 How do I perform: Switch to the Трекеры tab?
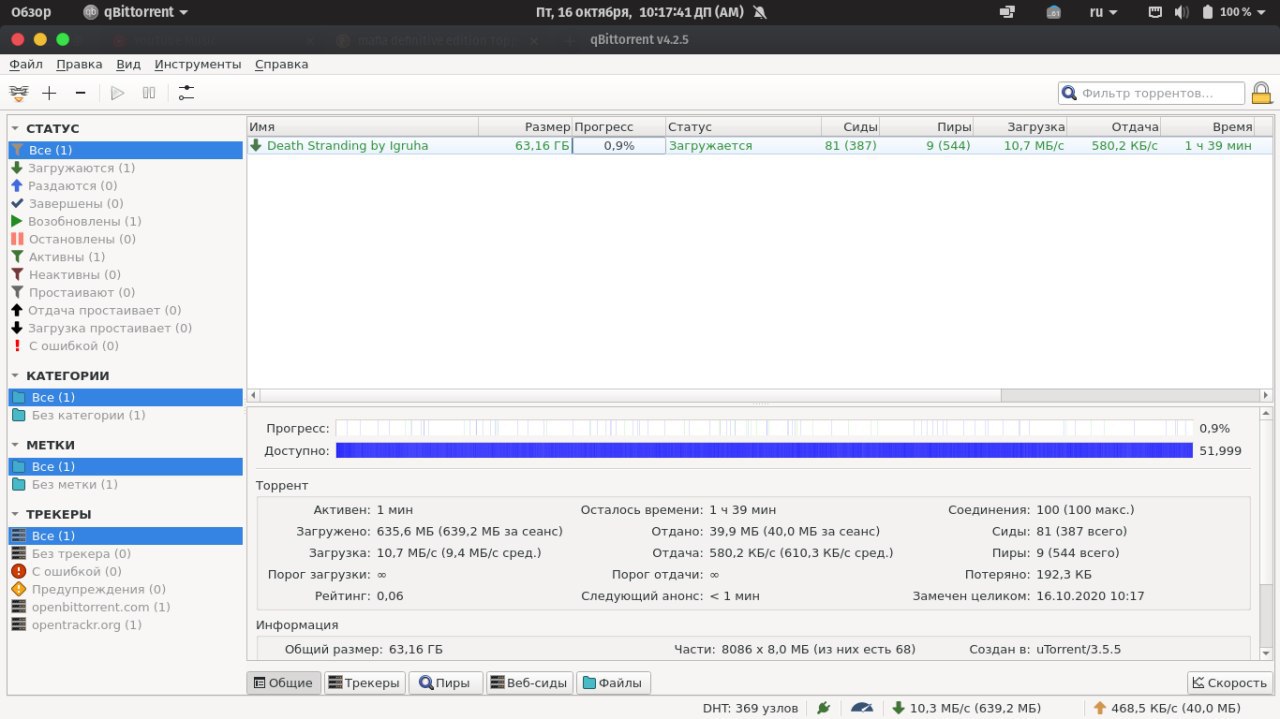click(x=364, y=683)
